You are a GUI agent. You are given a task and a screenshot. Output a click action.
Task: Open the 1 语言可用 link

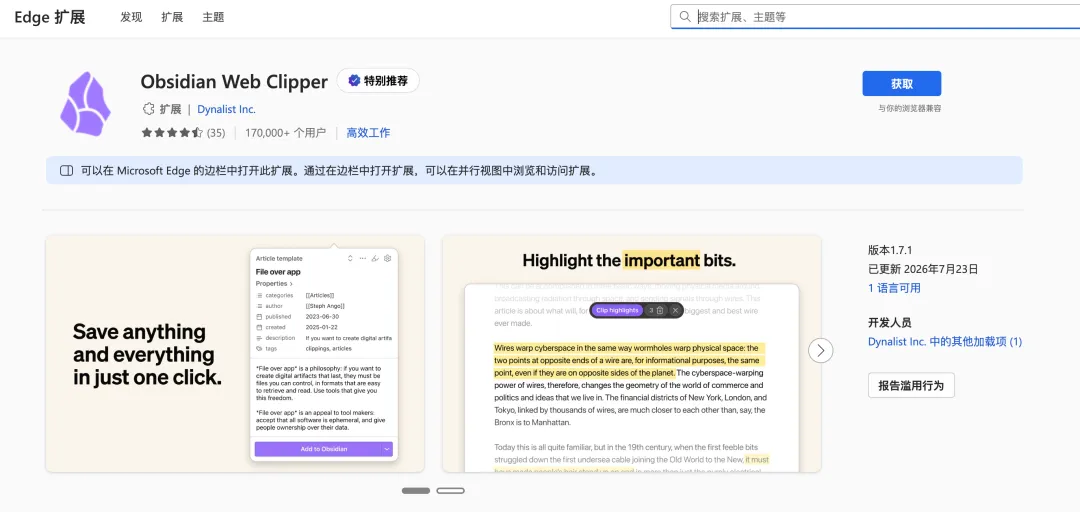tap(894, 288)
